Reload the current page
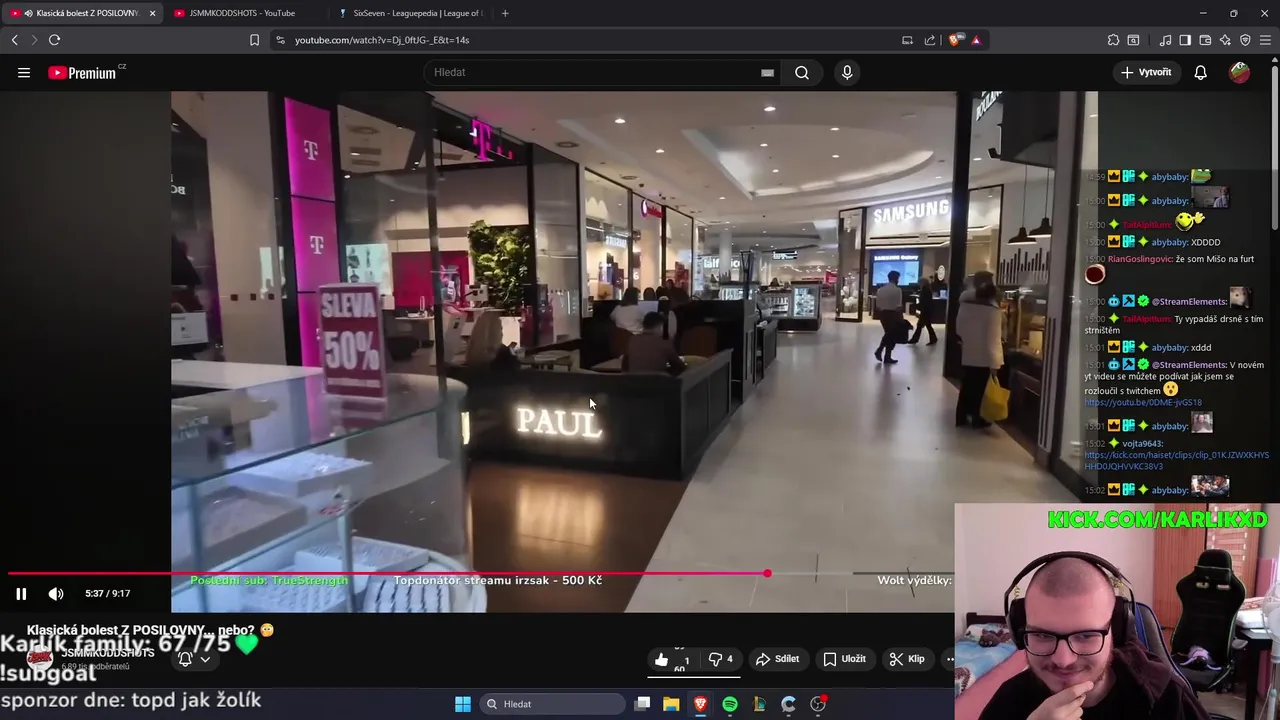Image resolution: width=1280 pixels, height=720 pixels. [55, 40]
